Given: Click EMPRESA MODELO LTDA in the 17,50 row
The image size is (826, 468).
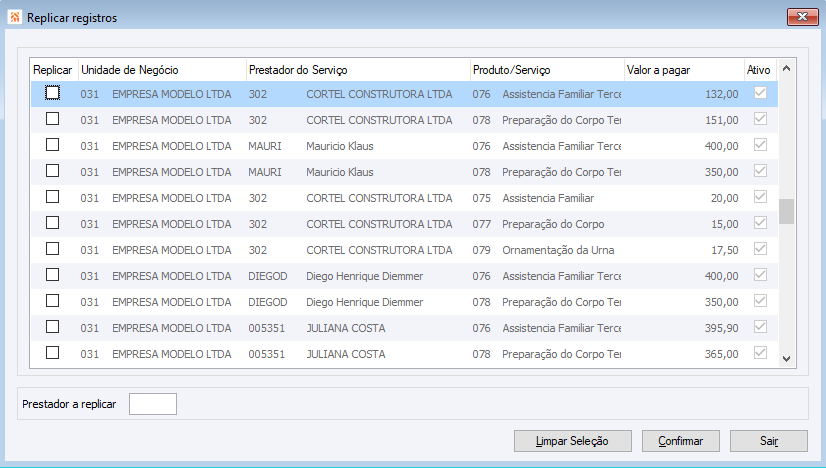Looking at the screenshot, I should [172, 250].
